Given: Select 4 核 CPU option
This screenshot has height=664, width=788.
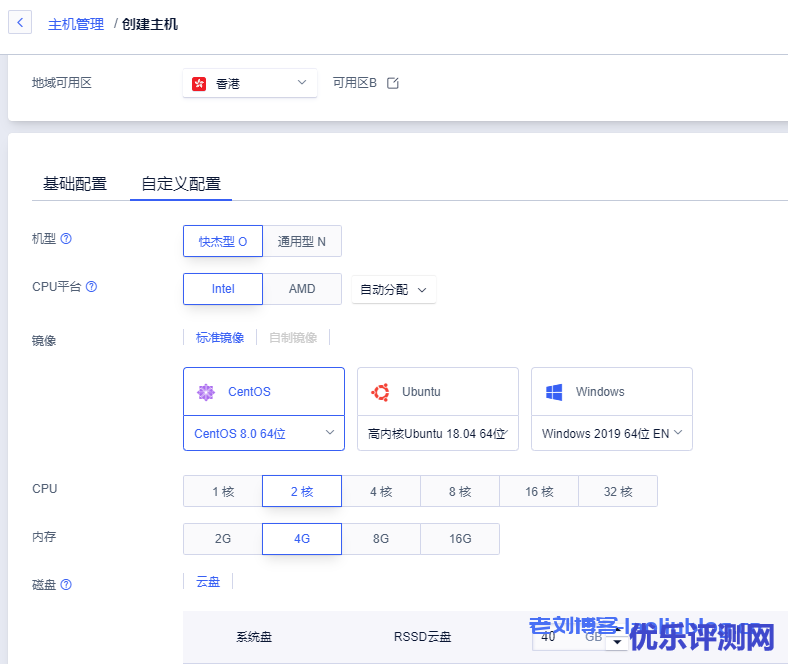Looking at the screenshot, I should pyautogui.click(x=380, y=491).
